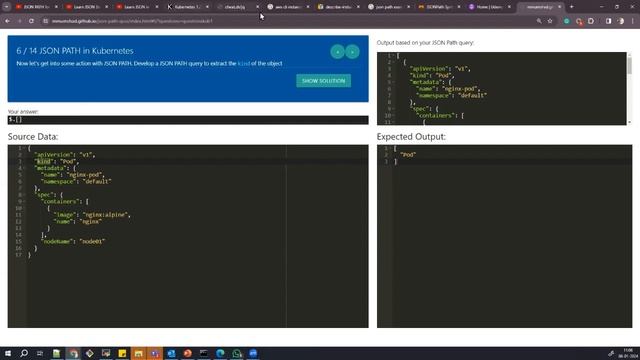This screenshot has width=640, height=360.
Task: Toggle the browser side panel icon
Action: tap(608, 21)
